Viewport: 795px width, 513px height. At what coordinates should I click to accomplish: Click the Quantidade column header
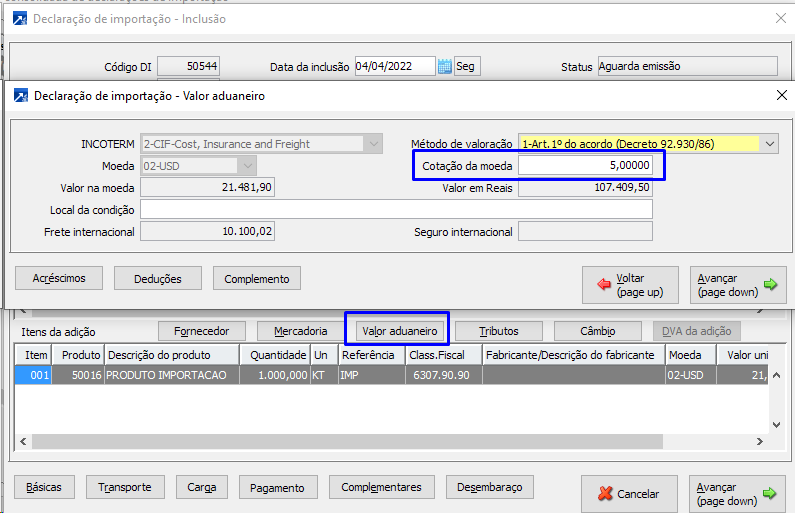click(x=275, y=355)
